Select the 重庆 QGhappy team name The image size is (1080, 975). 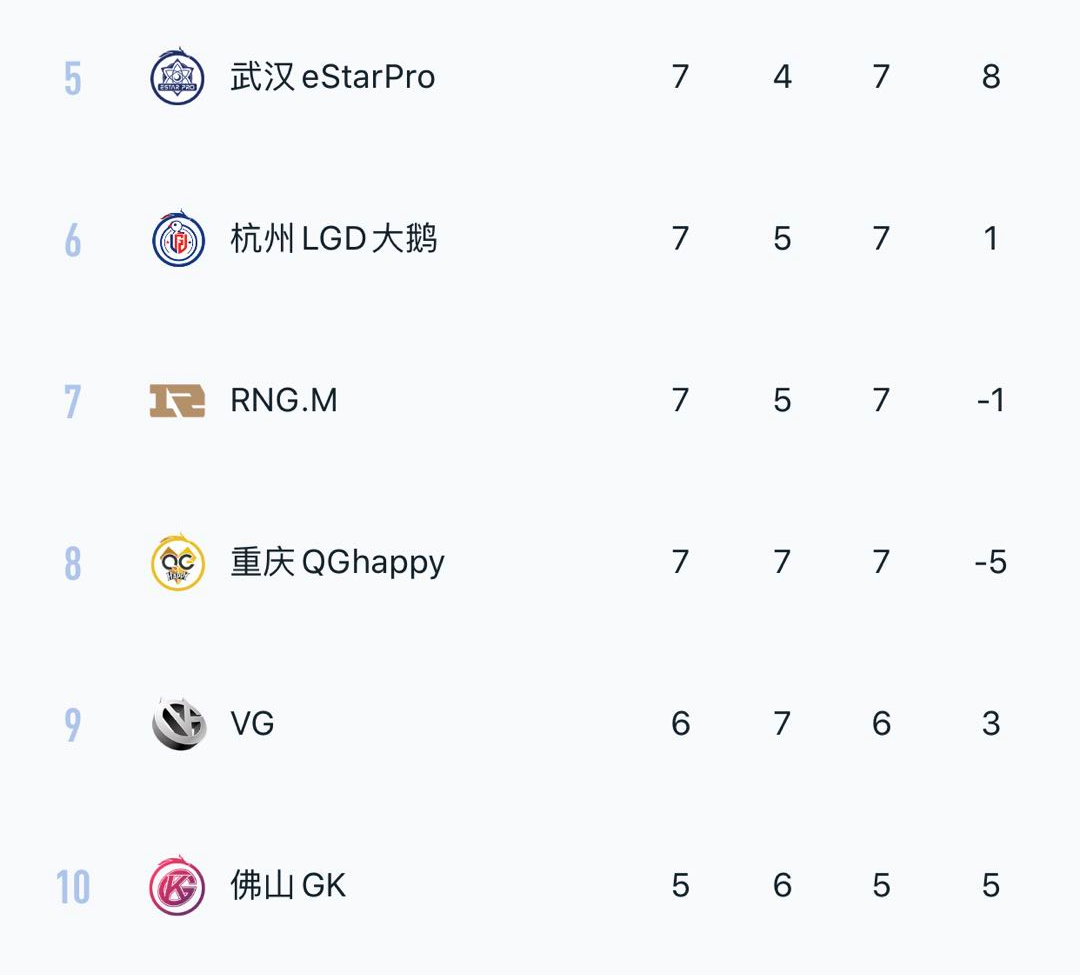[x=338, y=563]
